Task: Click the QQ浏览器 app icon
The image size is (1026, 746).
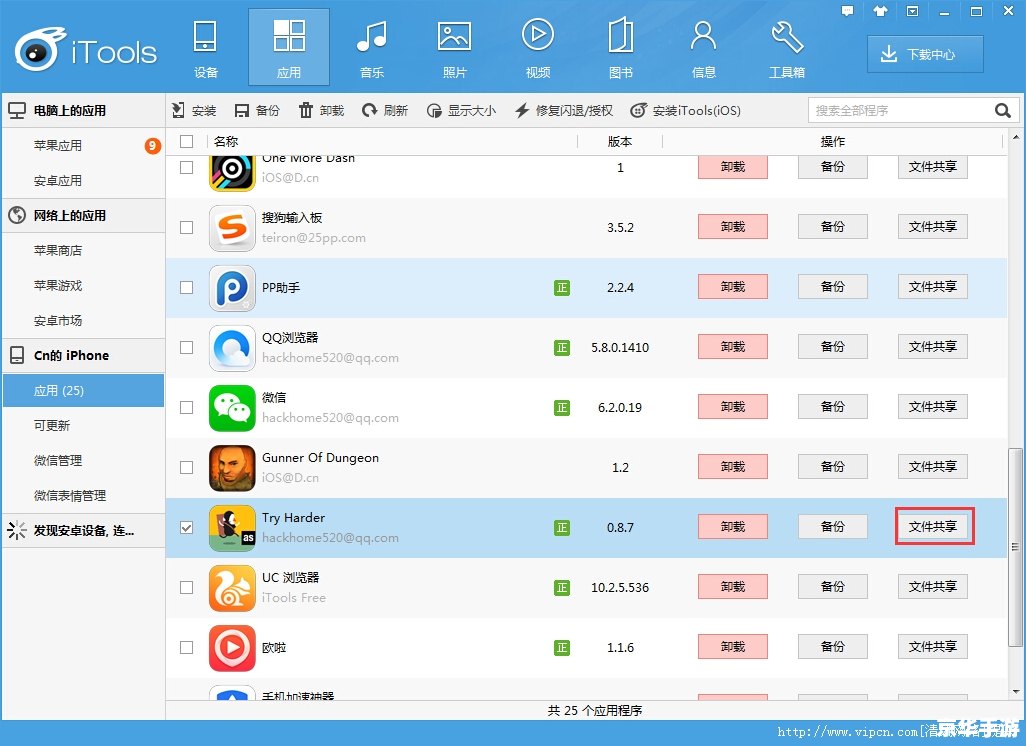Action: pos(232,347)
